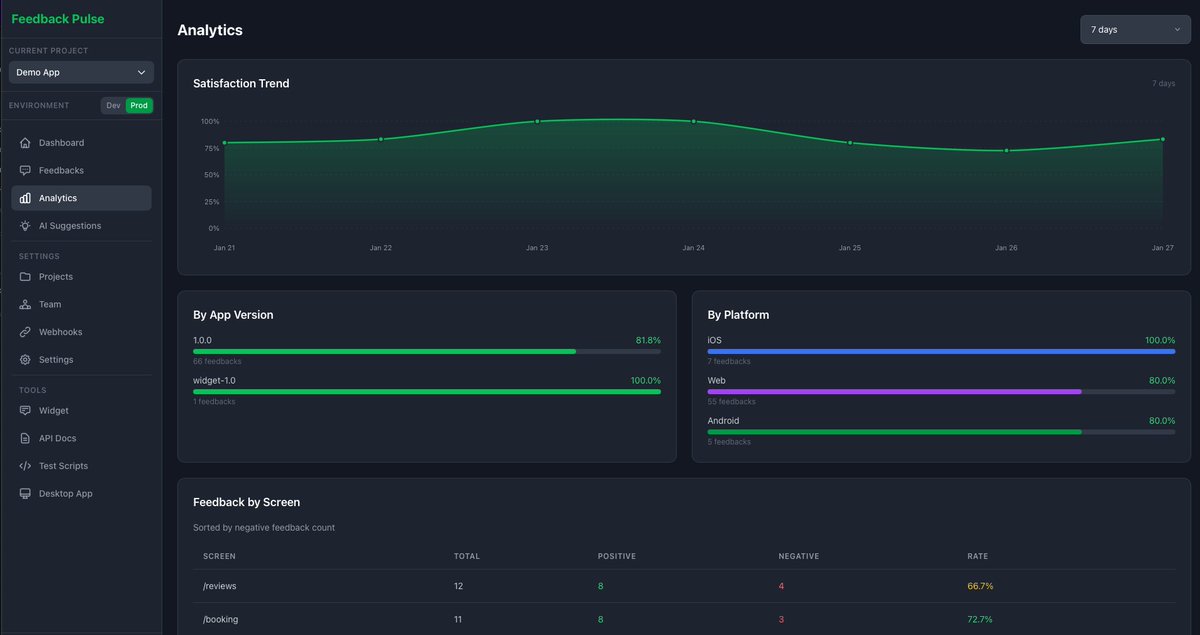Image resolution: width=1200 pixels, height=635 pixels.
Task: Open the Settings page link
Action: [81, 360]
